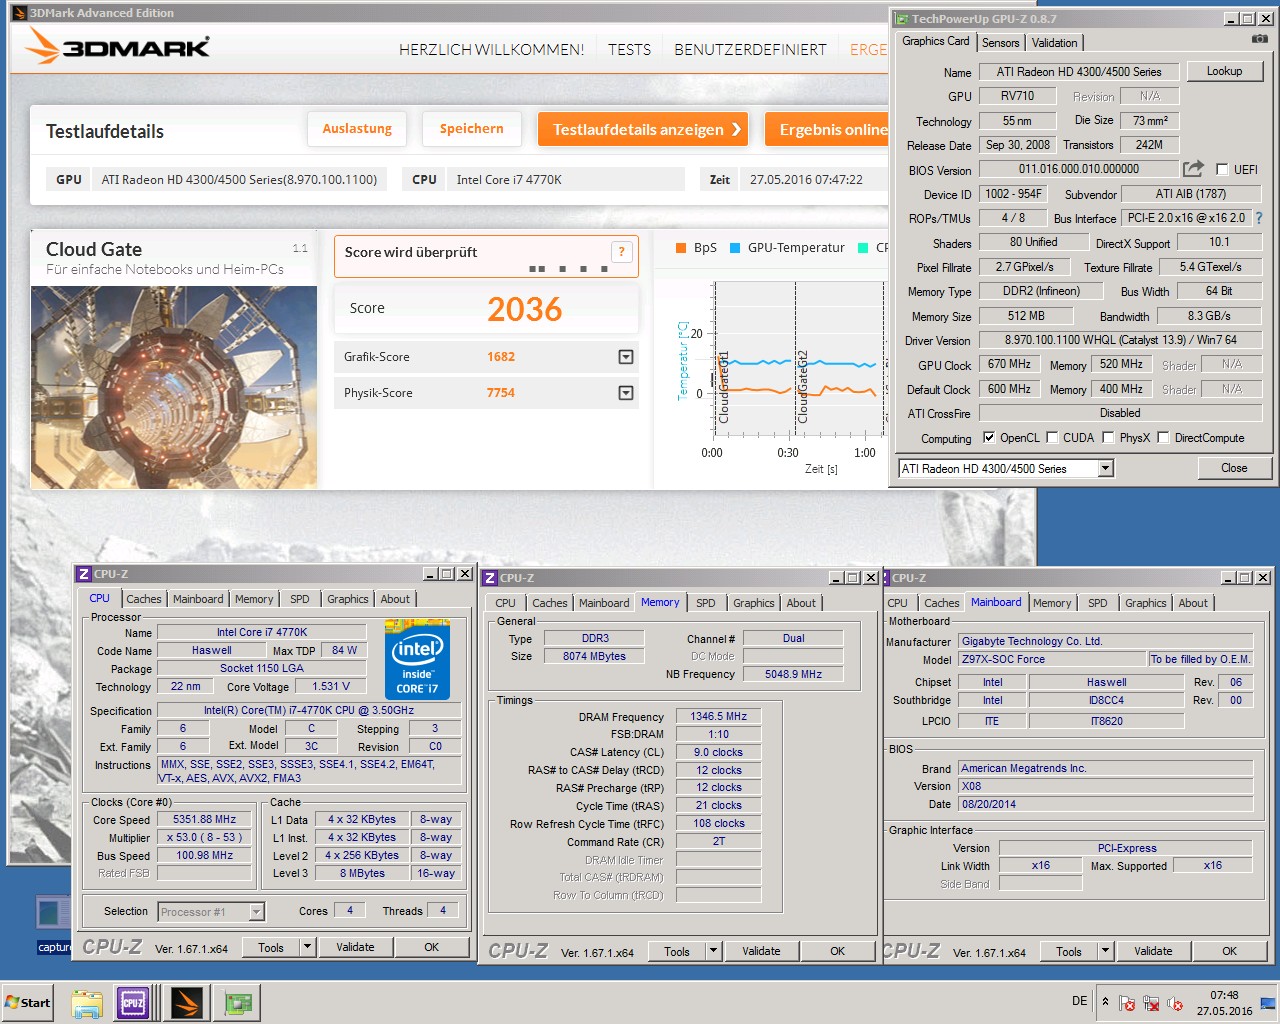Click the Score help question mark icon

pyautogui.click(x=621, y=252)
